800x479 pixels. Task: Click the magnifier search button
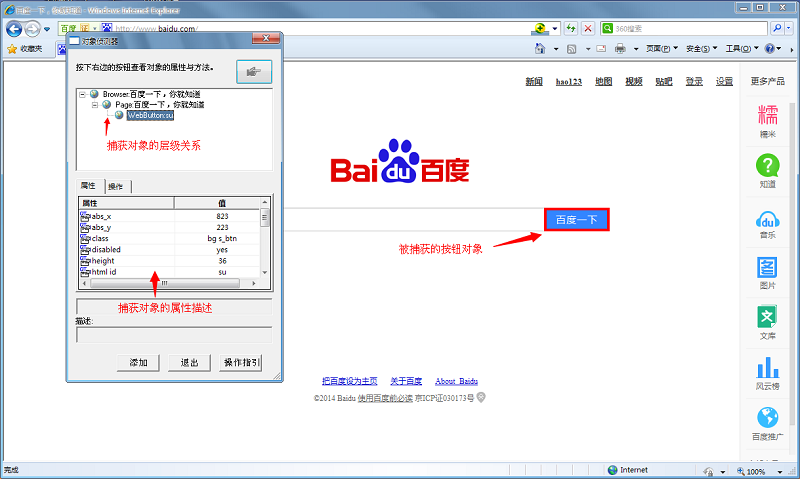(777, 29)
